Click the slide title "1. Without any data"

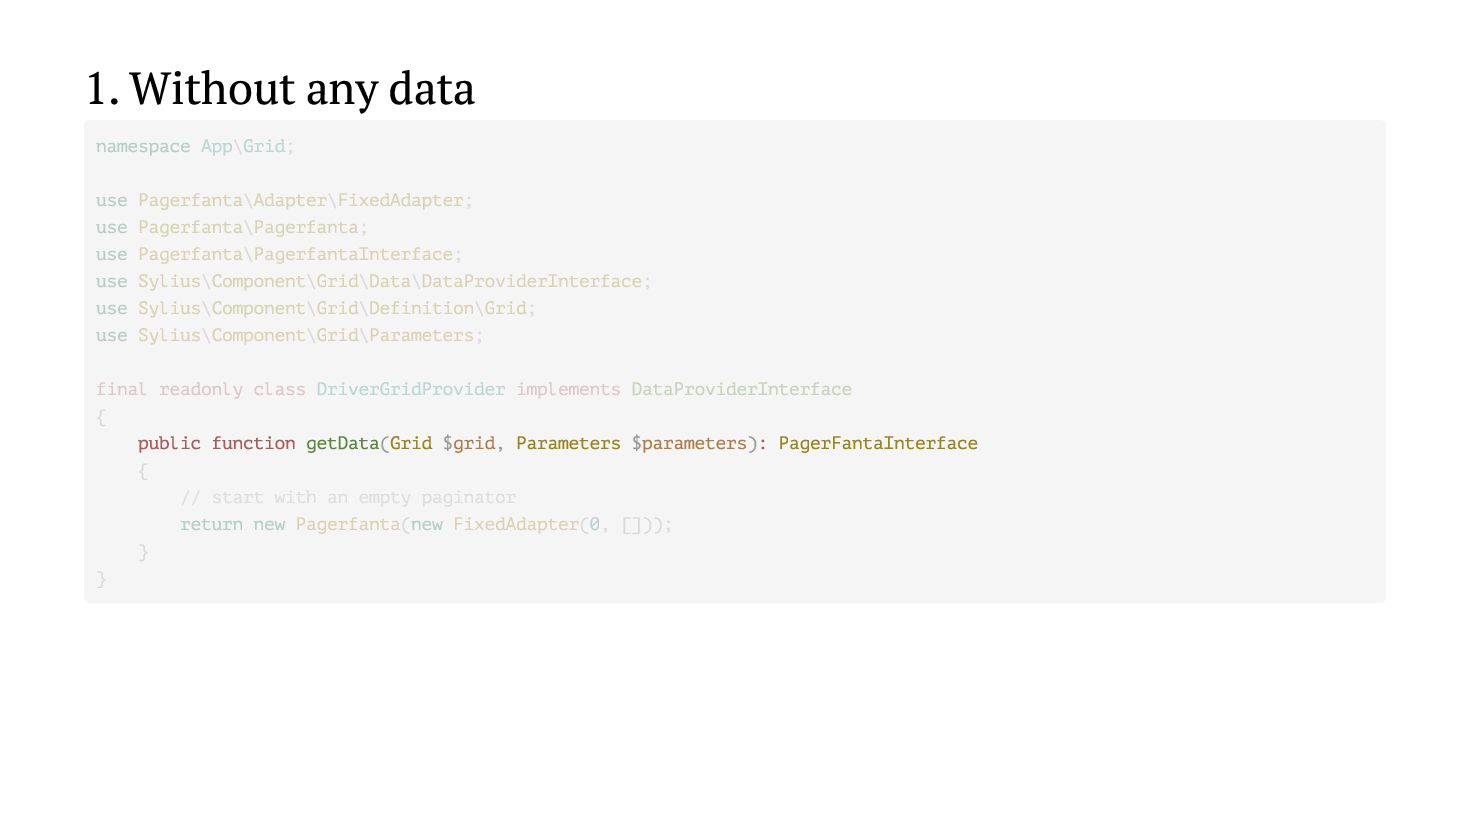coord(280,88)
